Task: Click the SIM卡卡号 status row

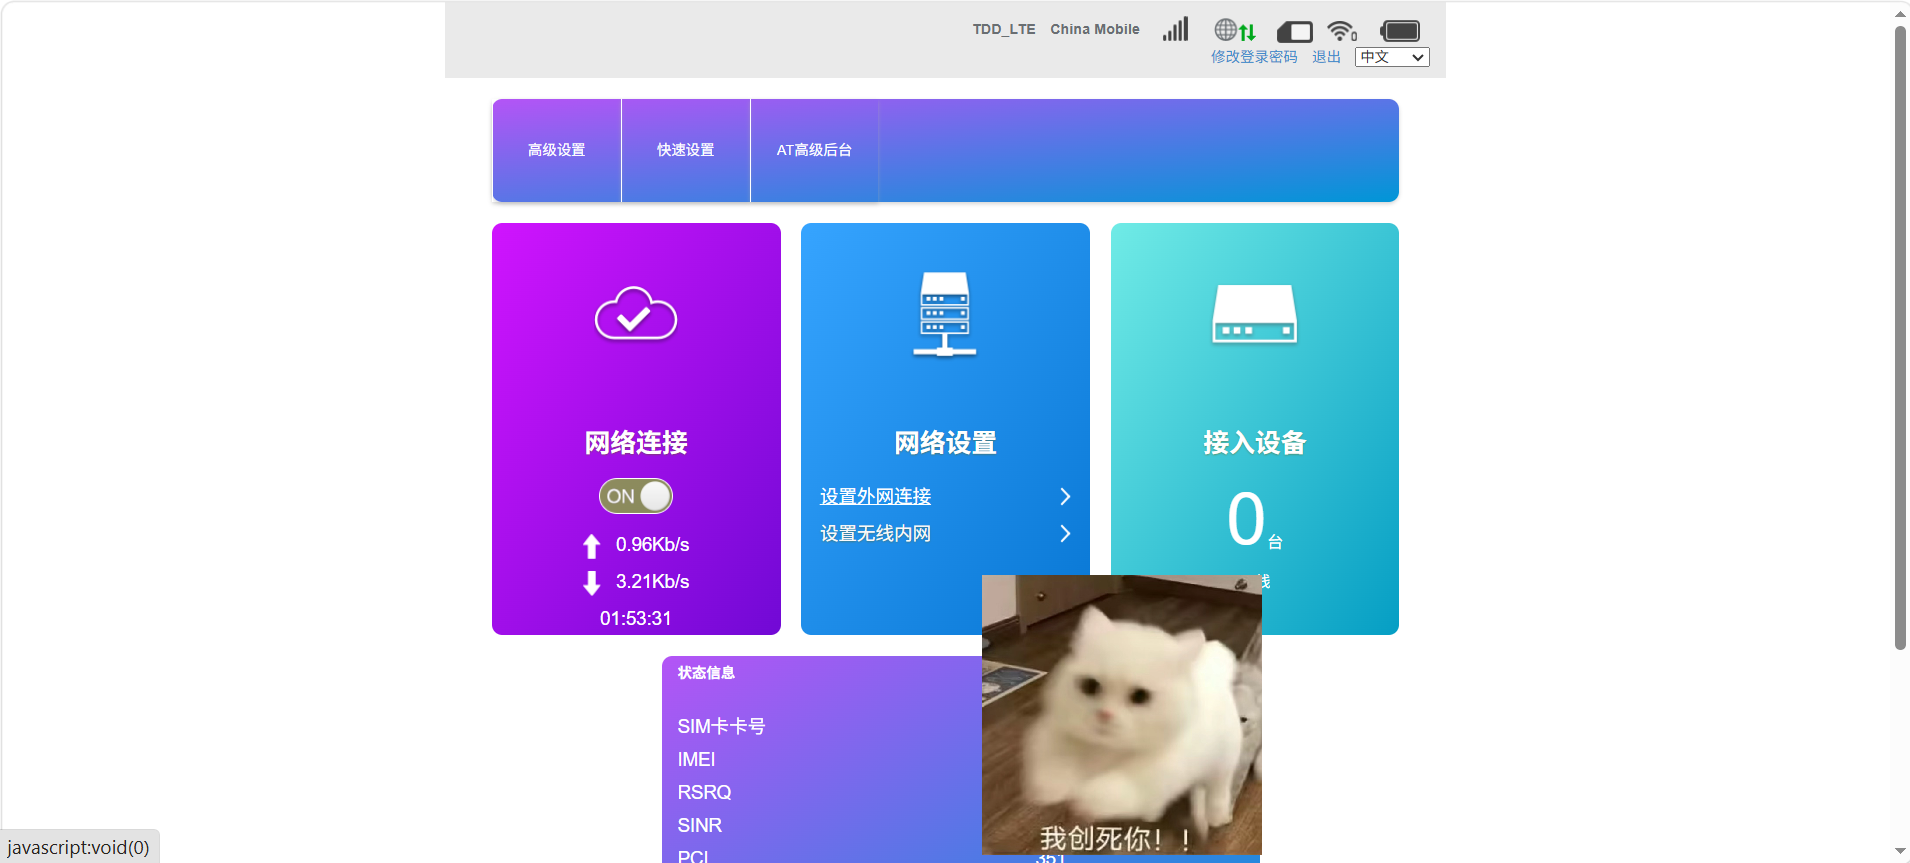Action: point(721,726)
